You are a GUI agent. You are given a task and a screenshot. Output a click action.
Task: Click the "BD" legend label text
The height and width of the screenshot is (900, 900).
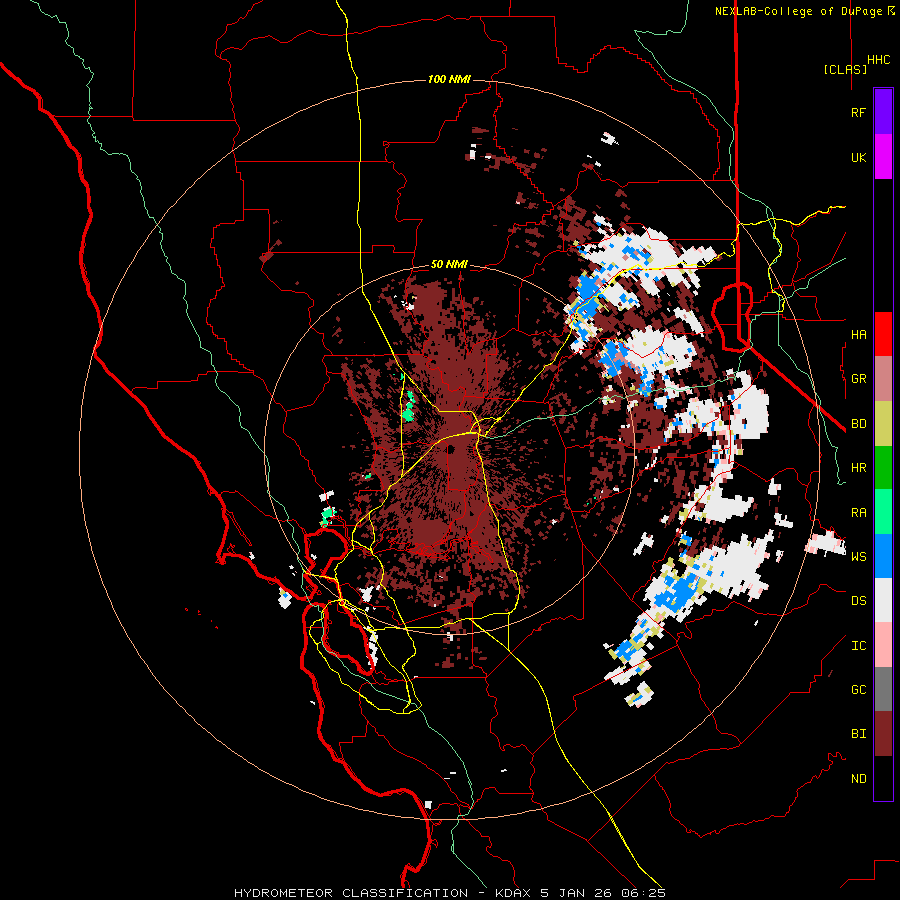858,424
